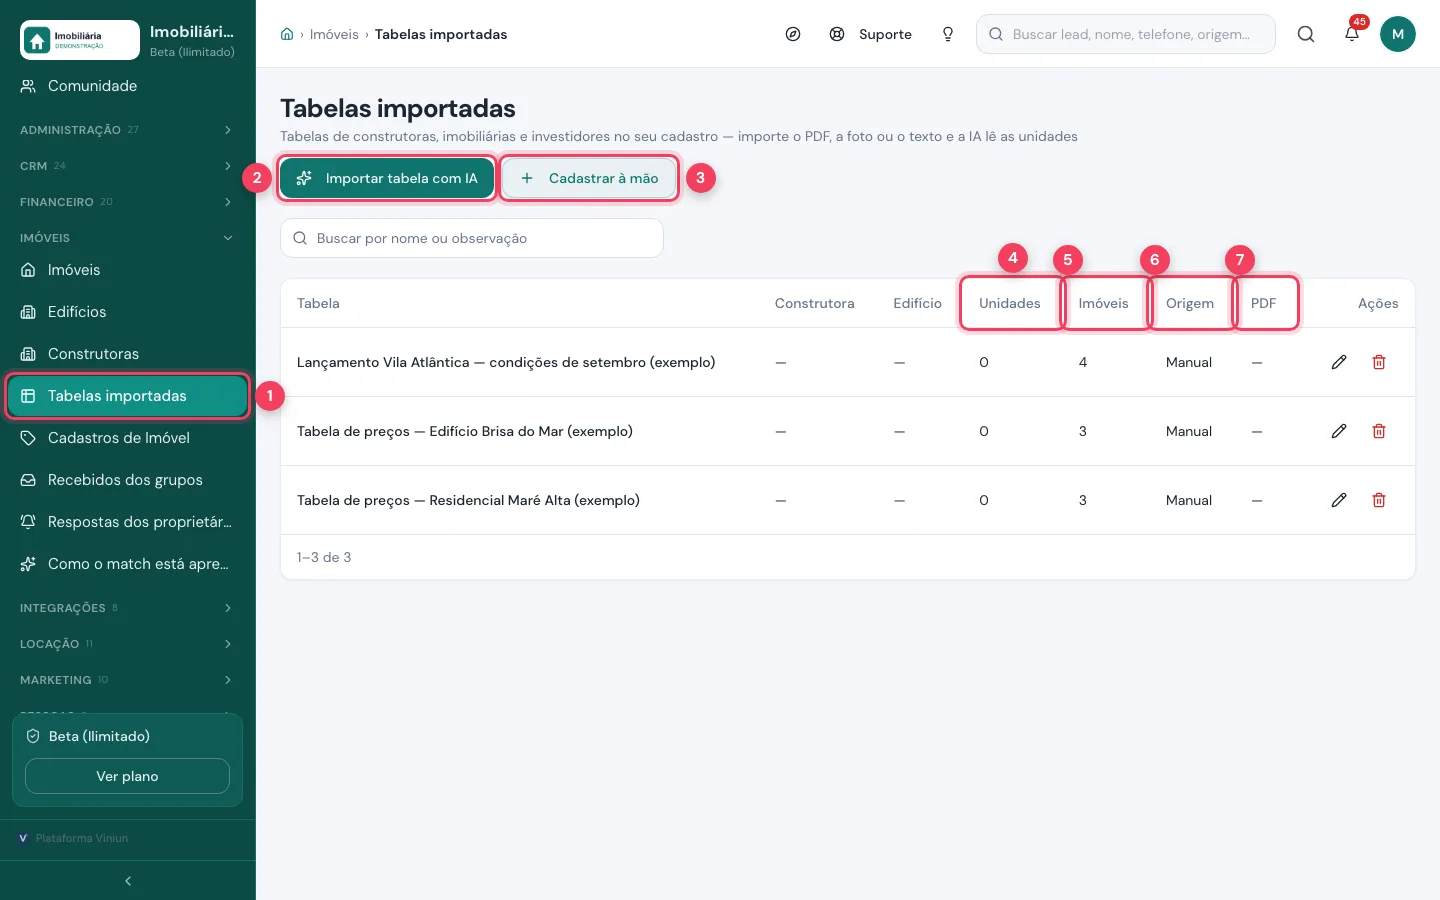Click the home breadcrumb icon
This screenshot has height=900, width=1440.
287,34
